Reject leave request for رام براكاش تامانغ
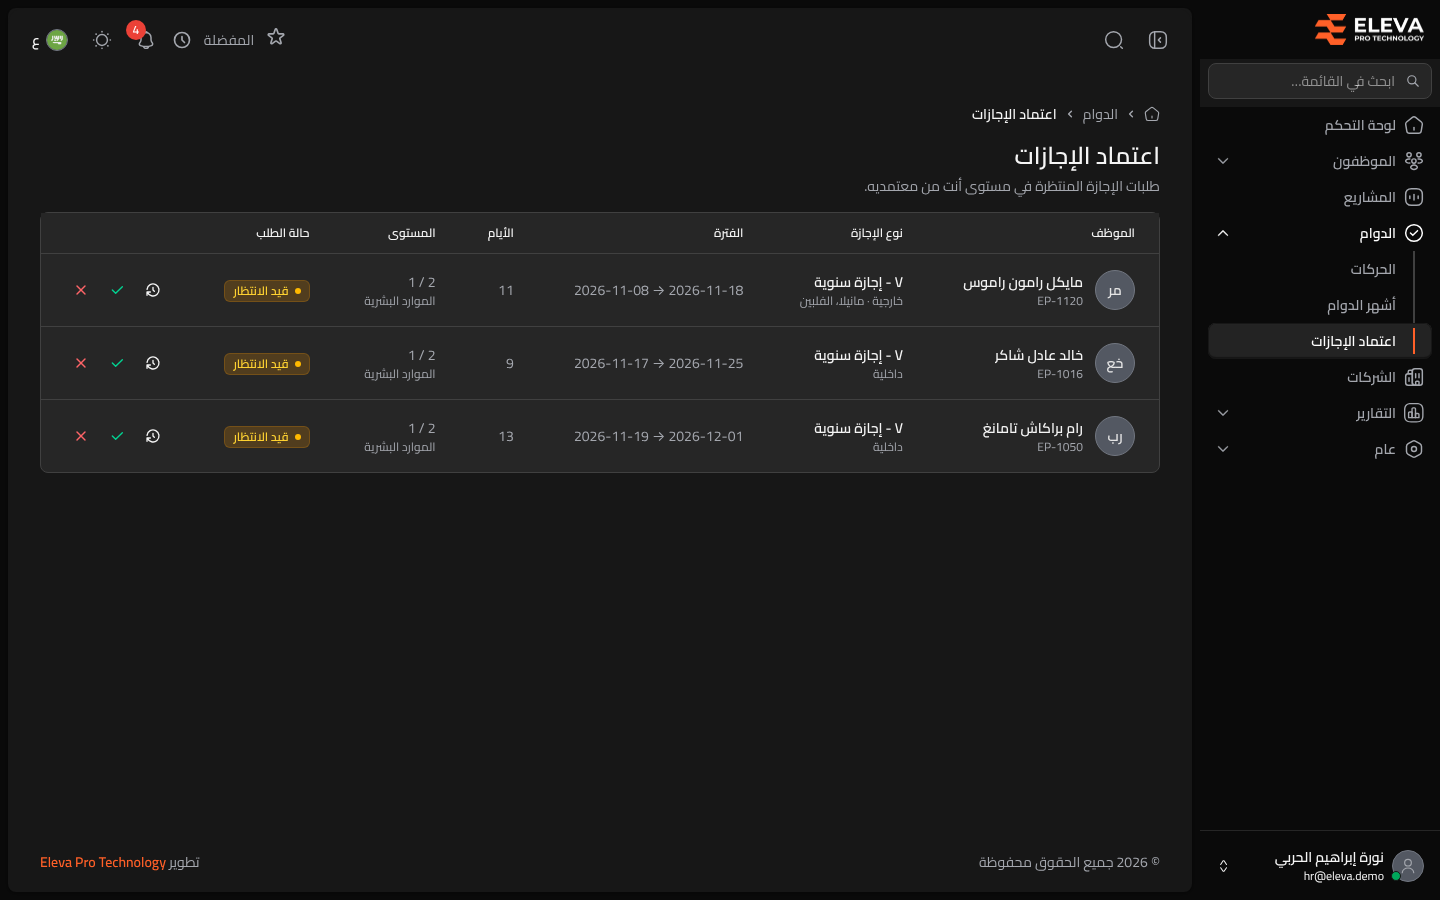This screenshot has width=1440, height=900. tap(81, 436)
